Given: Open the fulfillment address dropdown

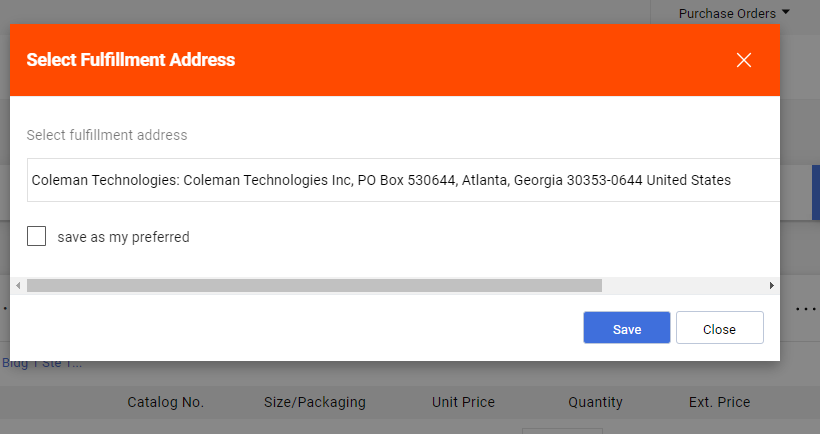Looking at the screenshot, I should [x=403, y=180].
